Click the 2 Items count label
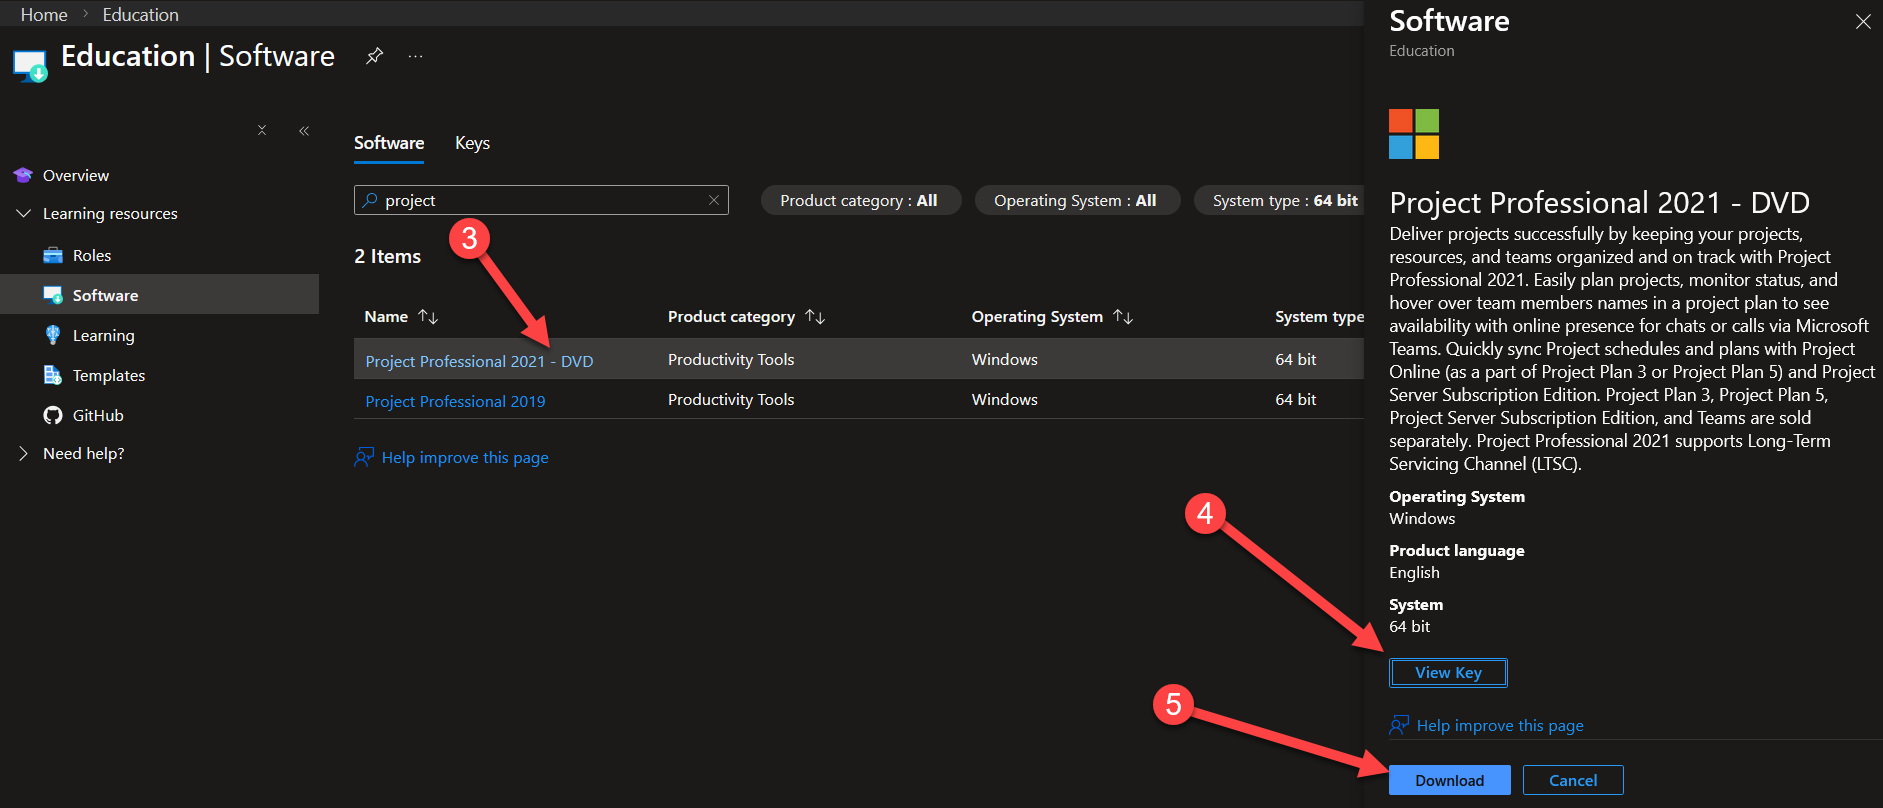 (x=387, y=256)
